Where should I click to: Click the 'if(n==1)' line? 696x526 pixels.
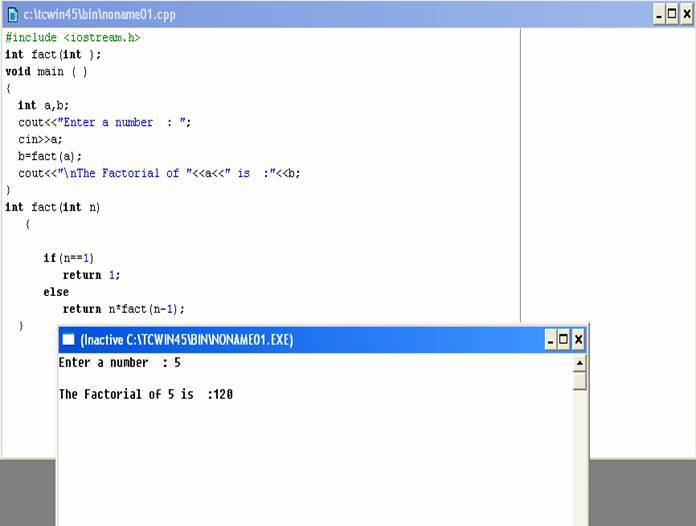[x=69, y=258]
